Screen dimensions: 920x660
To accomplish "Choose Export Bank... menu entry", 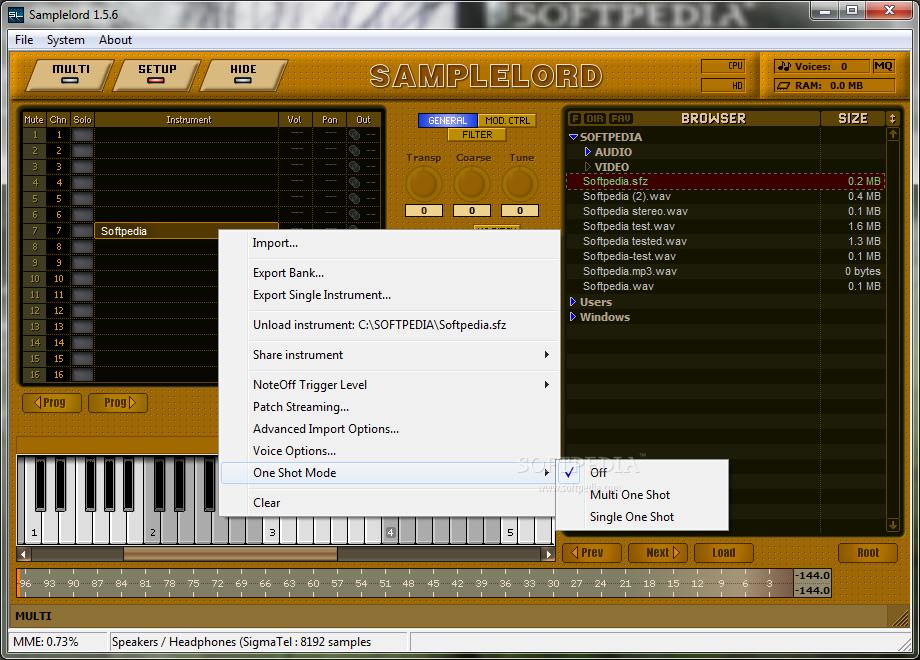I will pos(387,273).
